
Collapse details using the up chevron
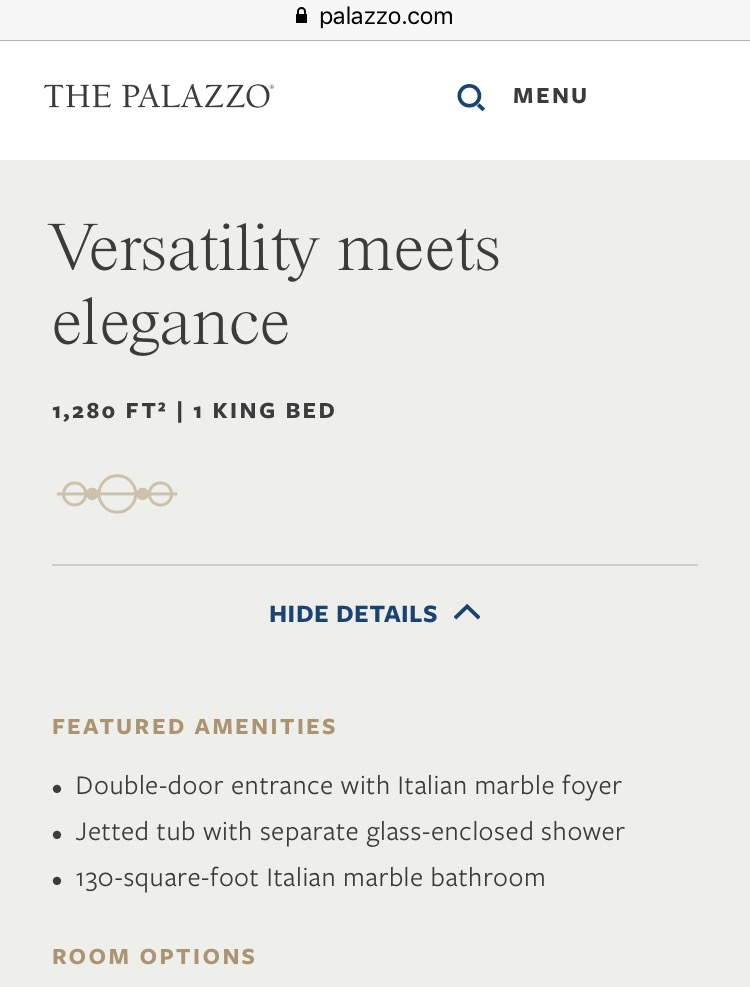coord(467,612)
